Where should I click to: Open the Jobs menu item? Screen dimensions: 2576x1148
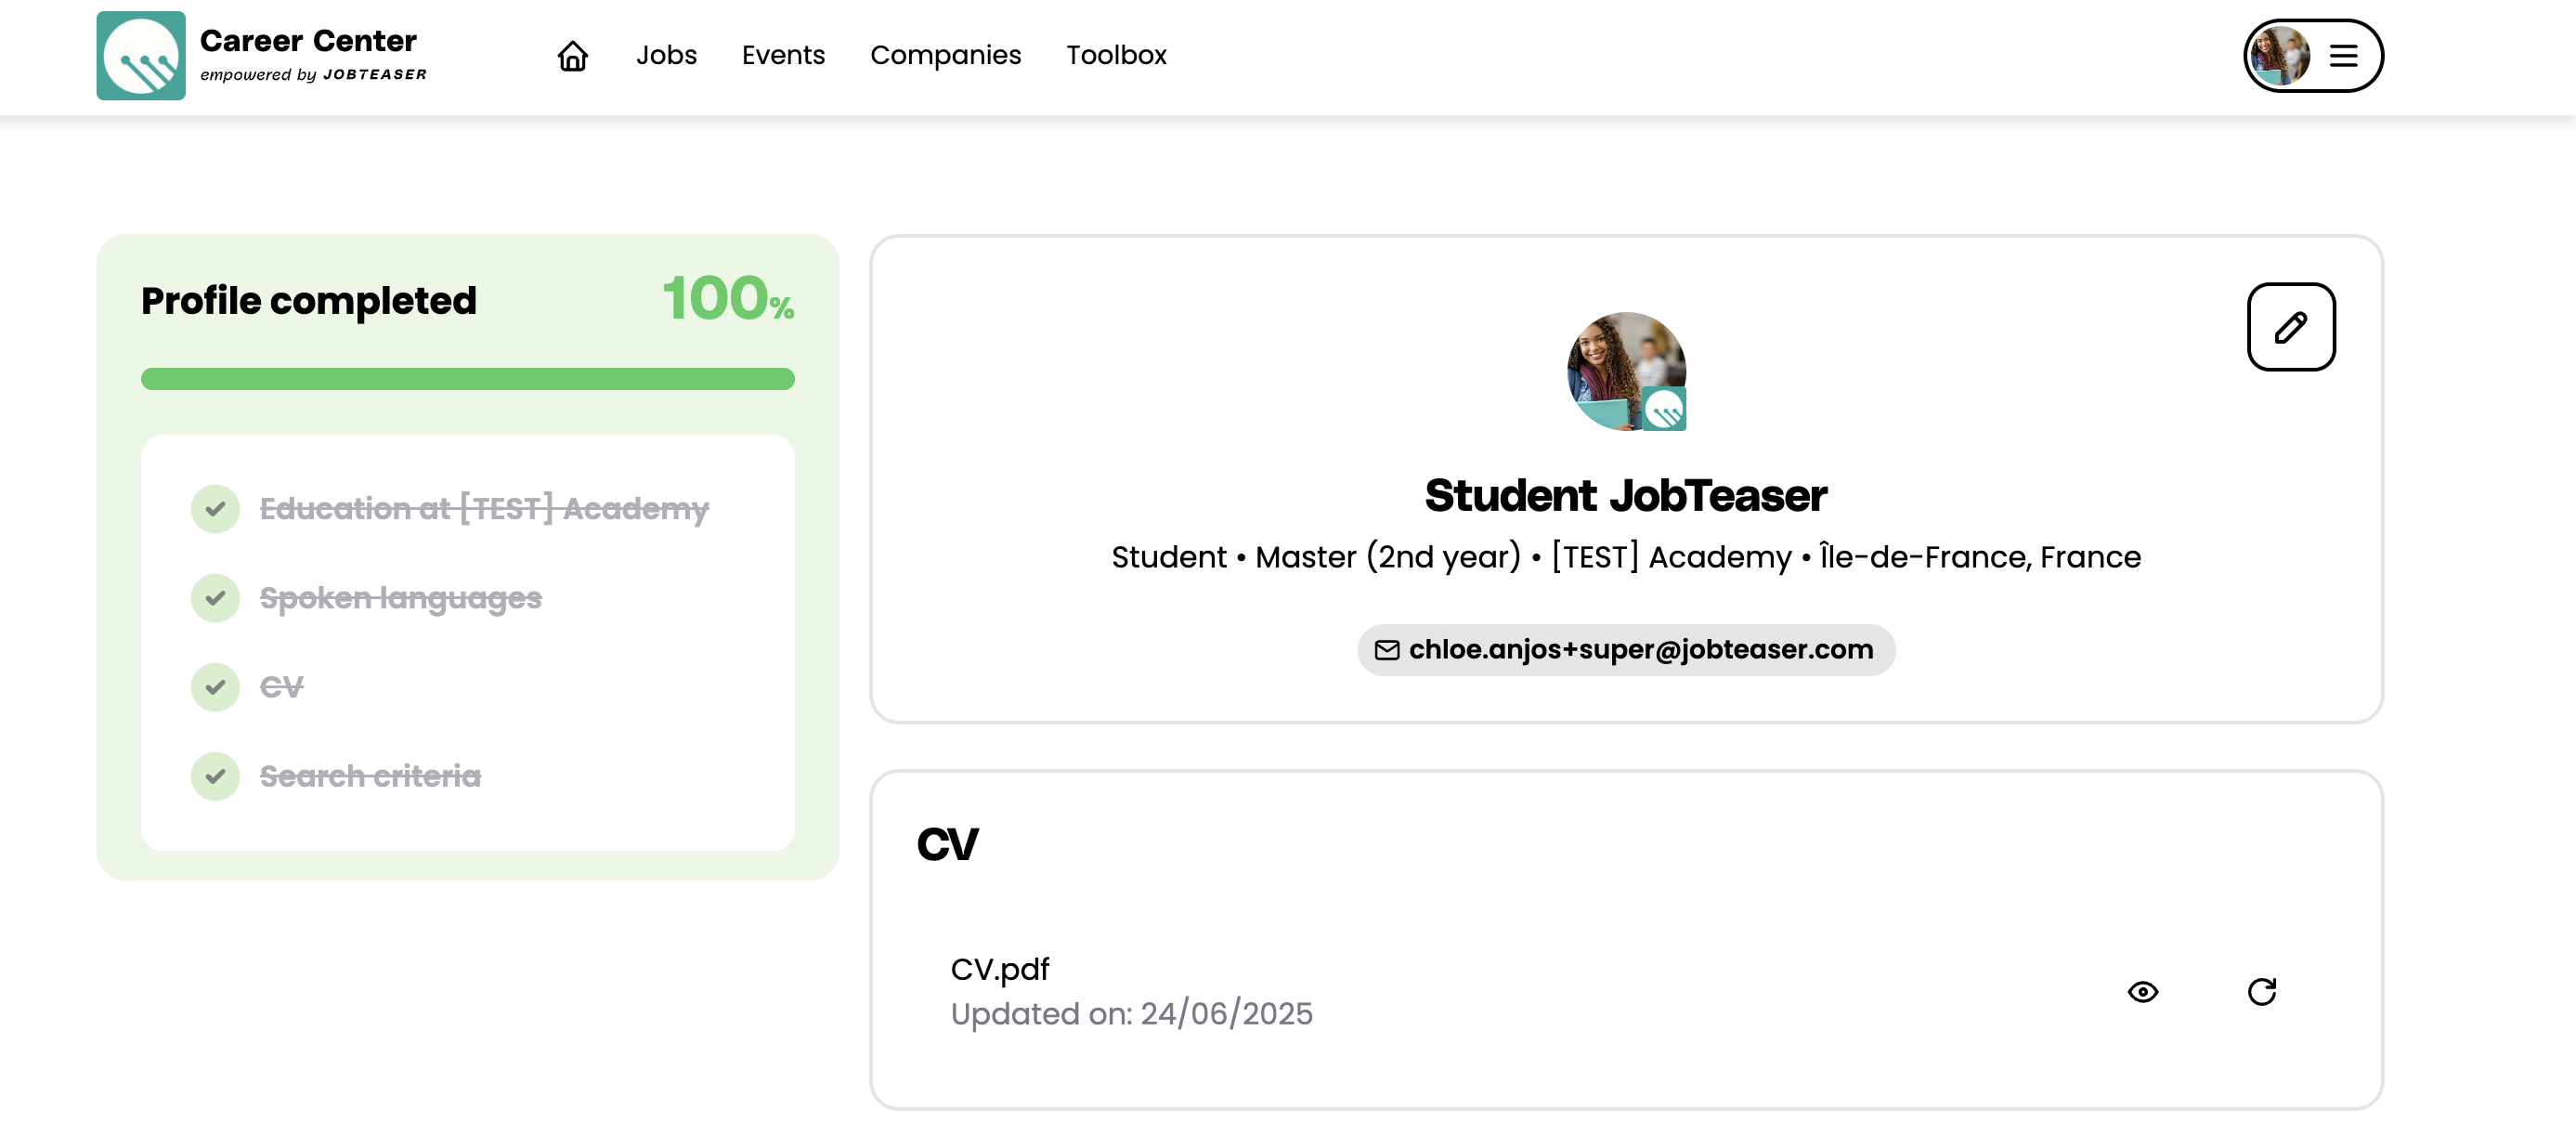666,56
